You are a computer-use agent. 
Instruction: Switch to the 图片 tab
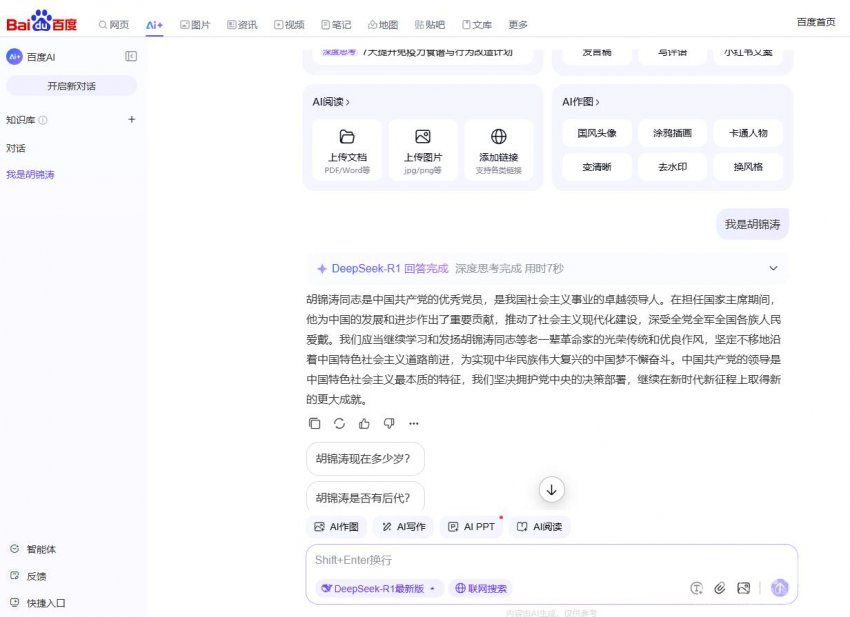point(195,24)
